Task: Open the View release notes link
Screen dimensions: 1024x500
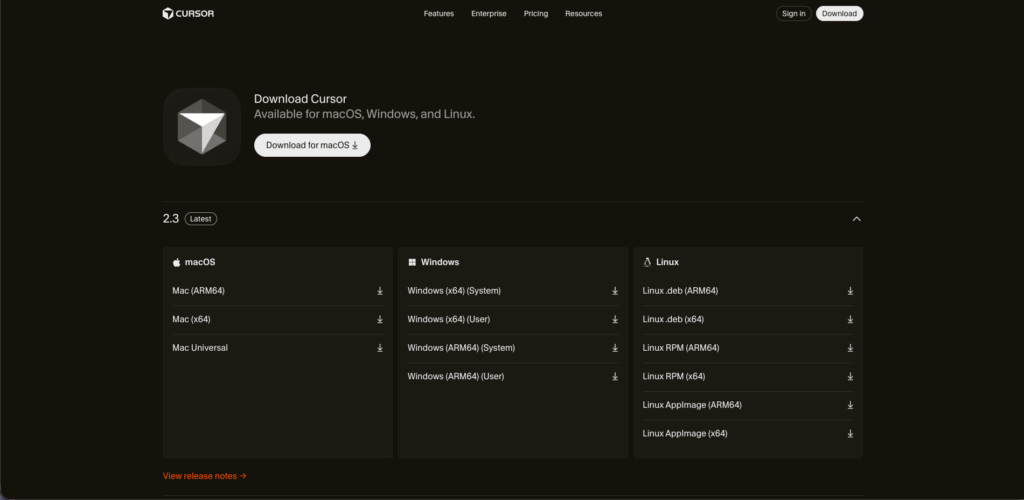Action: (x=204, y=476)
